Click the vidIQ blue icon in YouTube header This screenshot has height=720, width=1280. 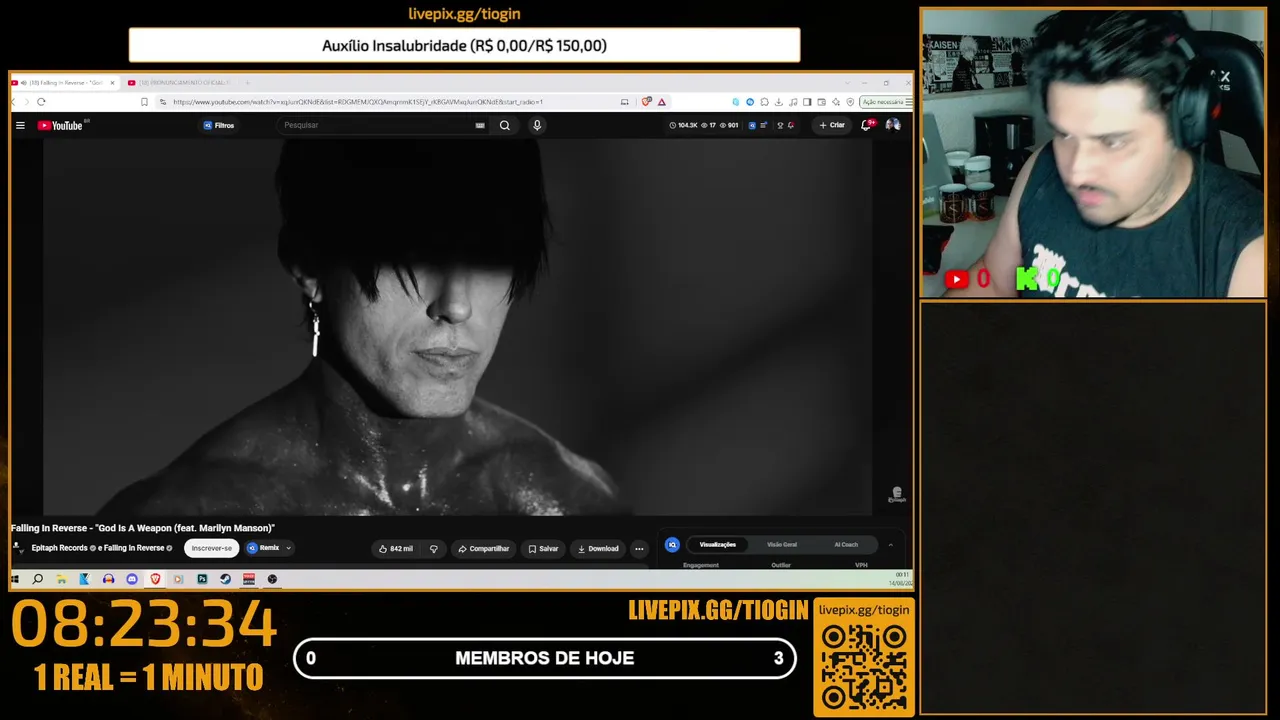click(x=752, y=125)
